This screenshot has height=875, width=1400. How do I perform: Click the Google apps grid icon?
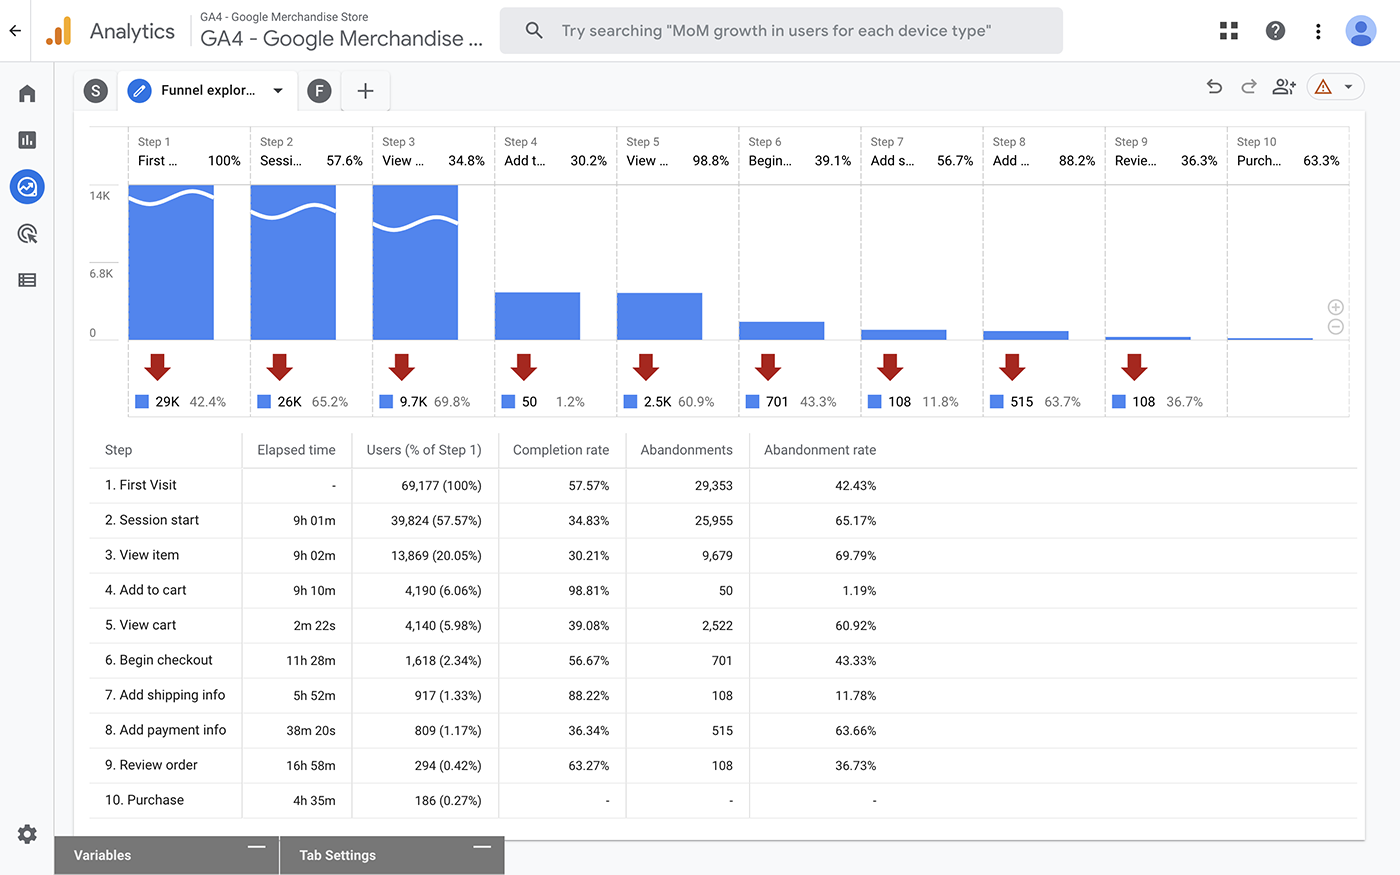[x=1228, y=31]
